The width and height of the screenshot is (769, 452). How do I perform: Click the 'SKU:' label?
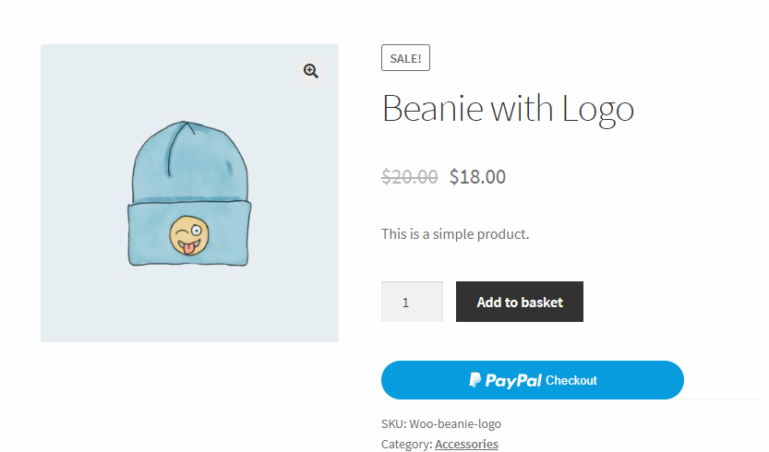(393, 424)
